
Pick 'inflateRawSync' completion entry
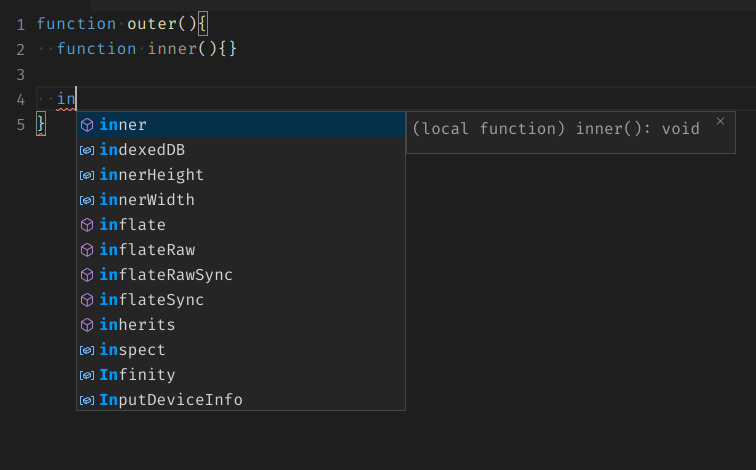[241, 275]
